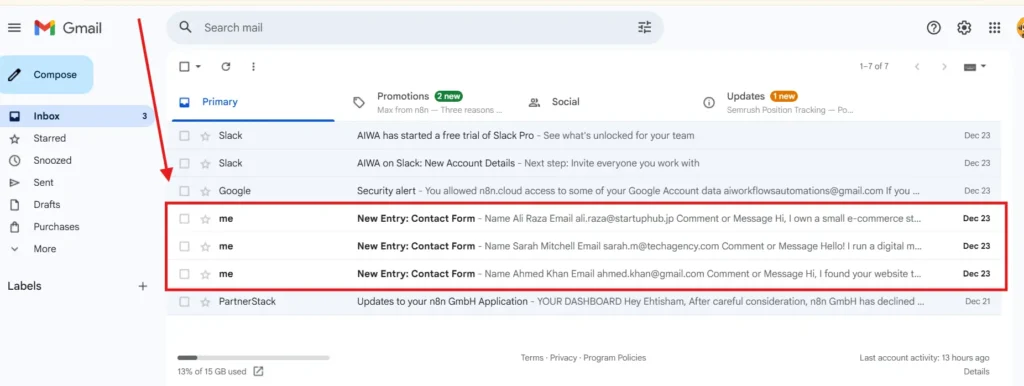The image size is (1024, 386).
Task: Tick the Ali Raza email checkbox
Action: coord(184,219)
